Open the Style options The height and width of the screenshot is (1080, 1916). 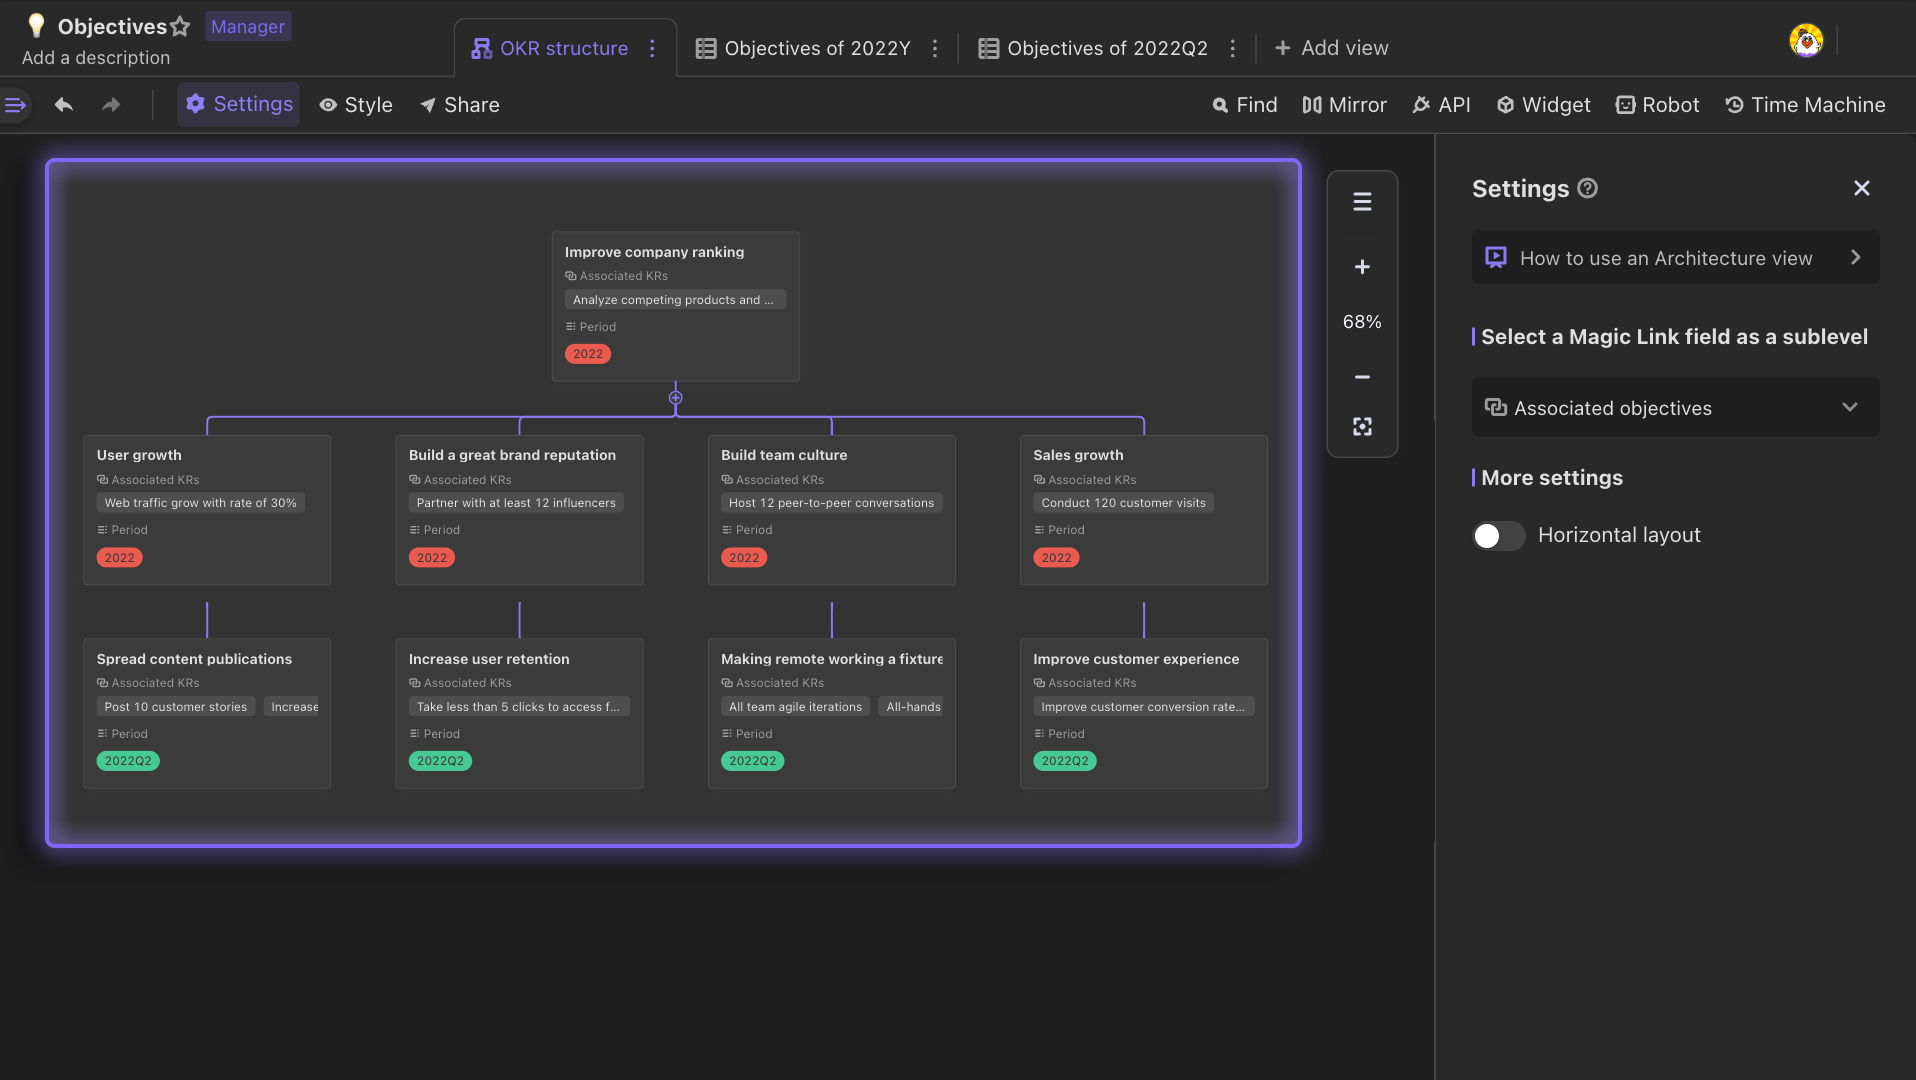(x=356, y=105)
